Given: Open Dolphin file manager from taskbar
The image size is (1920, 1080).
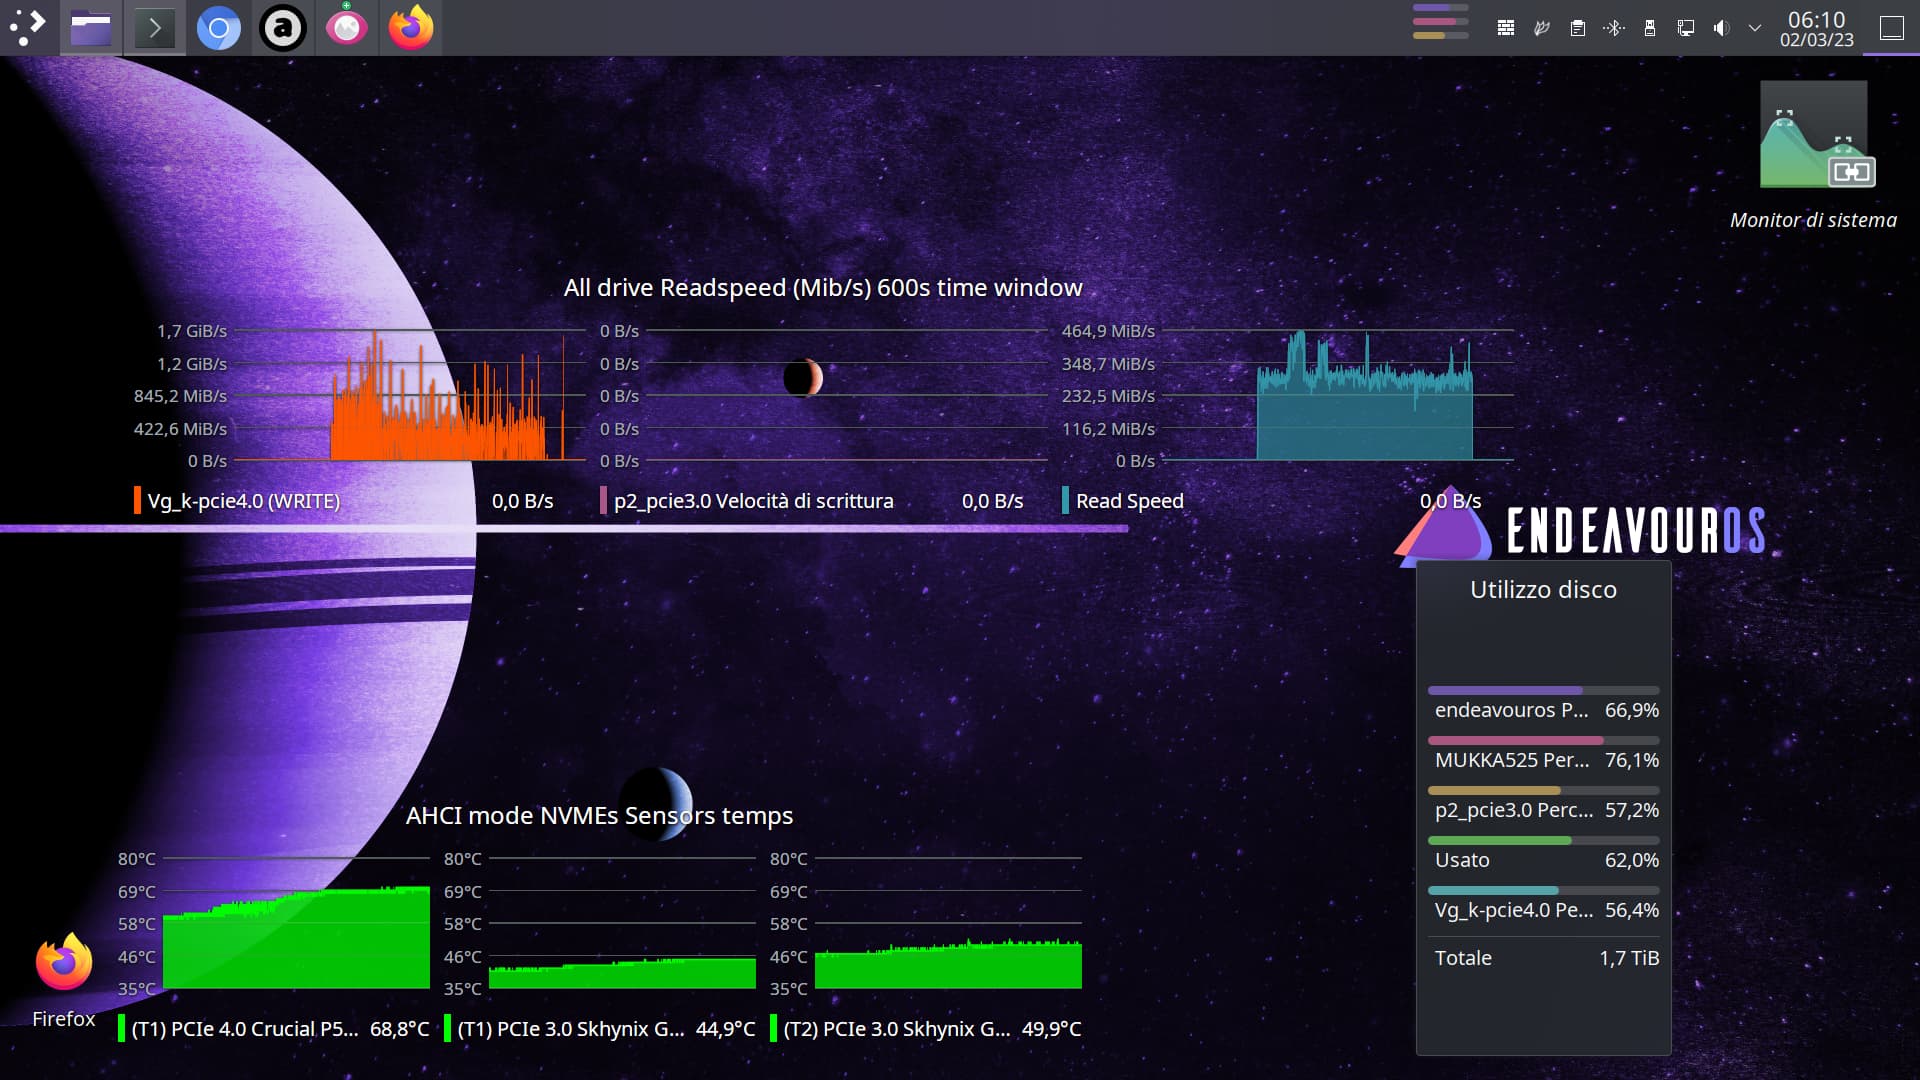Looking at the screenshot, I should click(91, 28).
